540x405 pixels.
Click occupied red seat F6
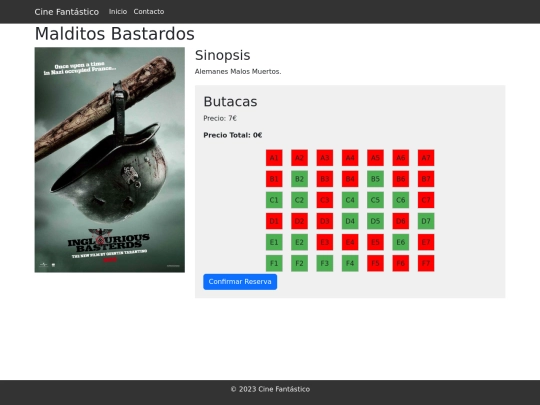[401, 263]
